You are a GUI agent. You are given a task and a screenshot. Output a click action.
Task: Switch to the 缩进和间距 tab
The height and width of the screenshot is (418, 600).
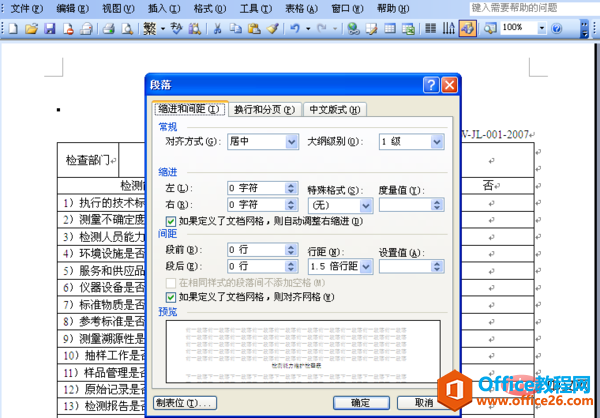pyautogui.click(x=190, y=109)
